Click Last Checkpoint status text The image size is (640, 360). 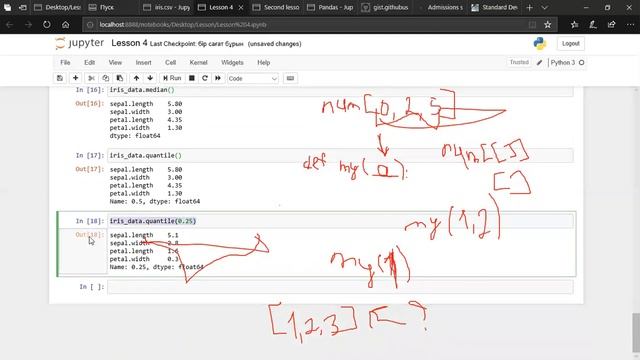pos(196,44)
